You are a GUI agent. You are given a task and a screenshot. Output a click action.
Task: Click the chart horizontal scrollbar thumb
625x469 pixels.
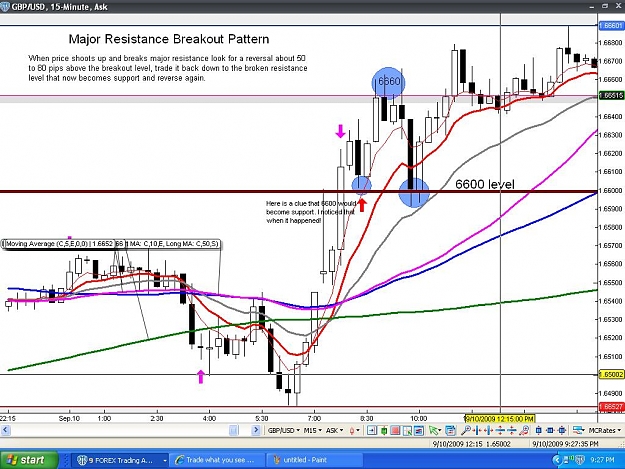[234, 430]
